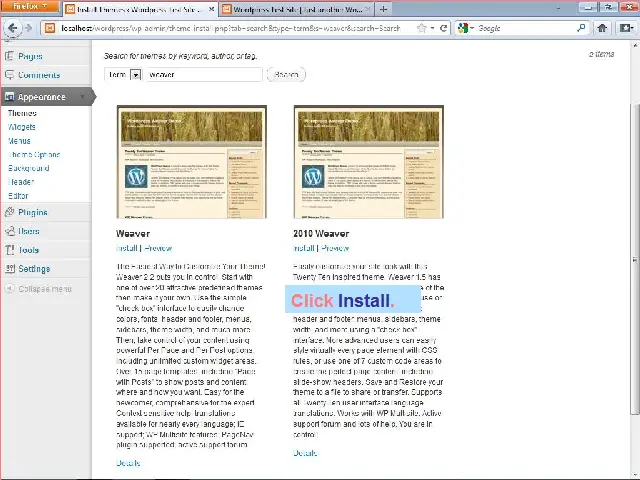Screen dimensions: 640x480
Task: Click the magnifier icon in the search box
Action: point(581,28)
